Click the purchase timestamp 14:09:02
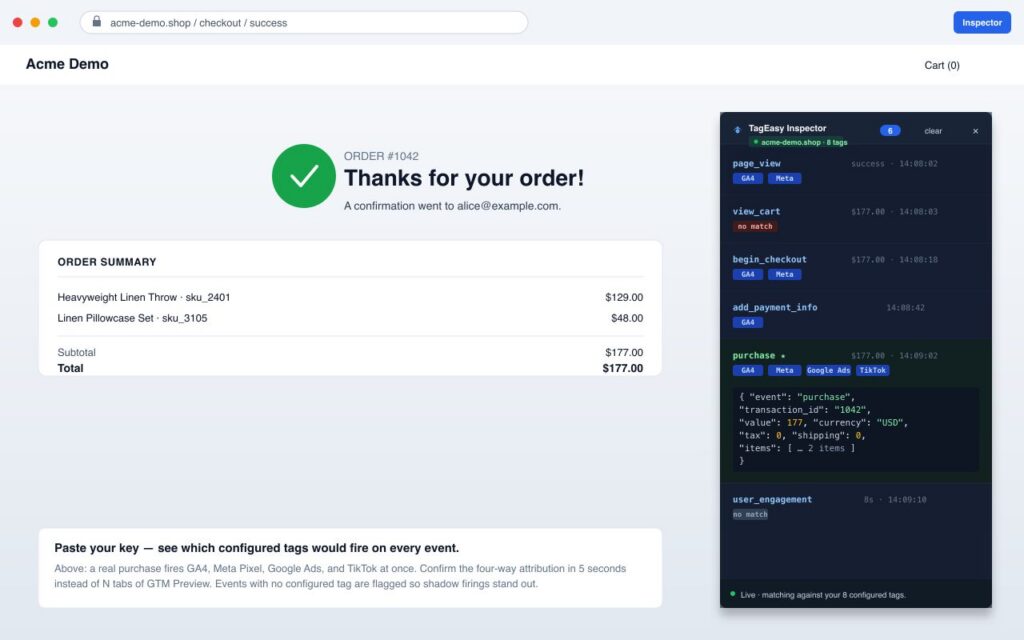This screenshot has width=1024, height=640. tap(918, 356)
